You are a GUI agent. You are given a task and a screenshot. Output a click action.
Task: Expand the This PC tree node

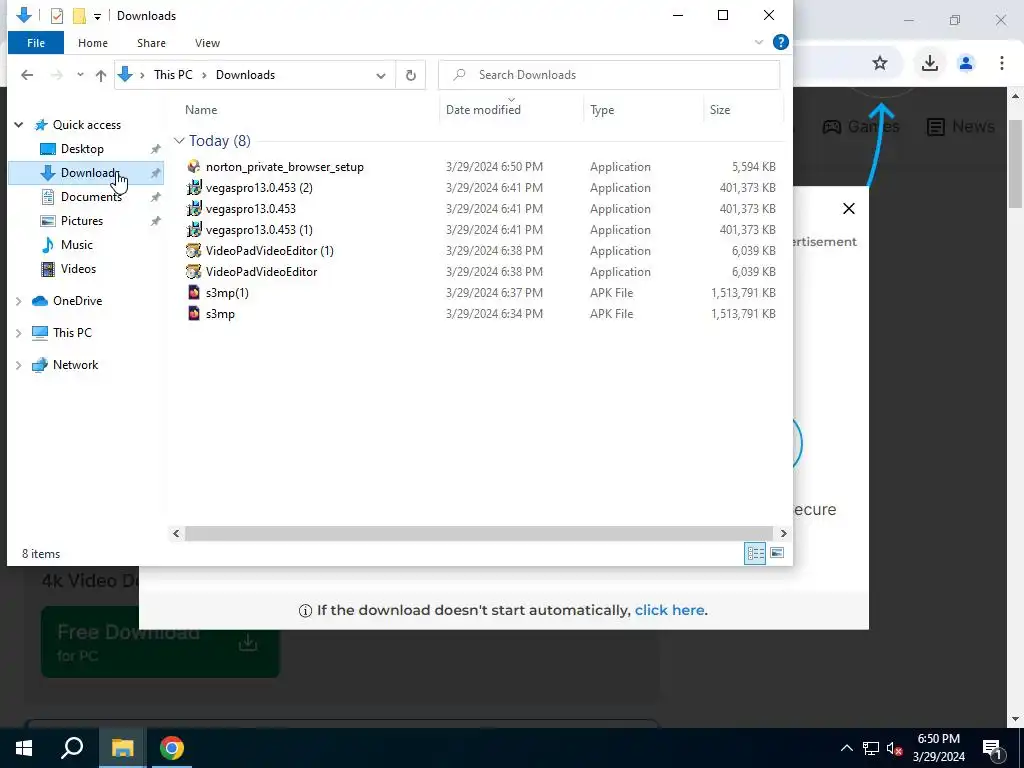coord(18,333)
